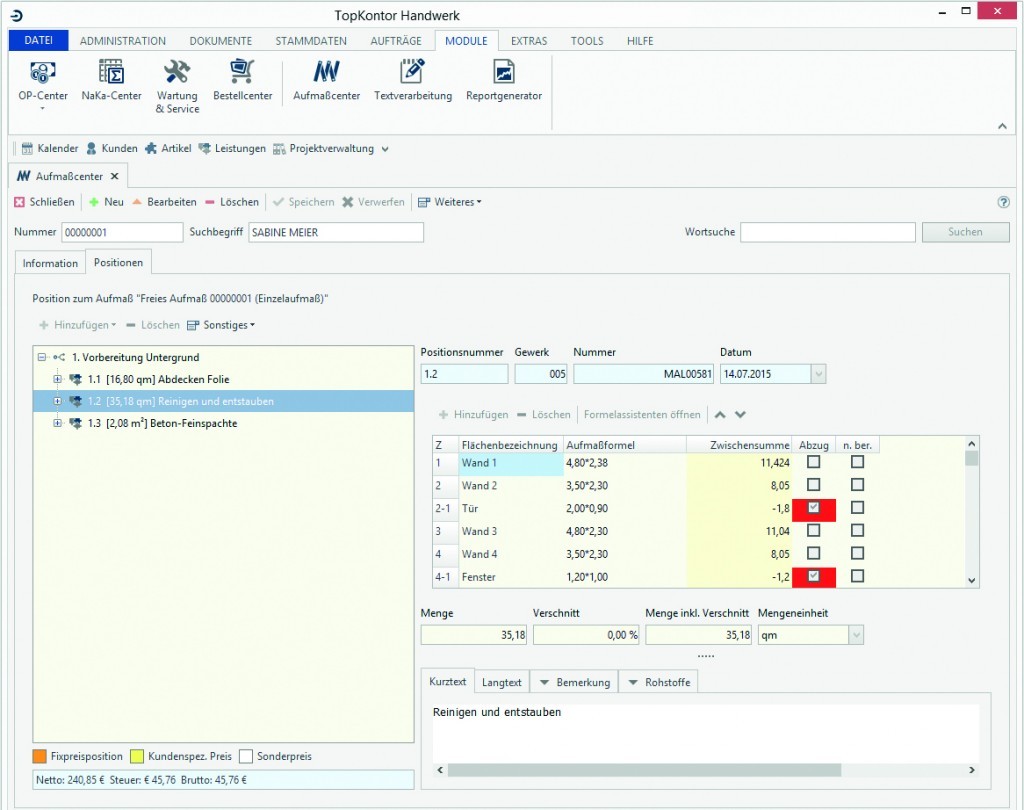Open the Hinzufügen dropdown above the tree
Screen dimensions: 1024x810
[77, 325]
